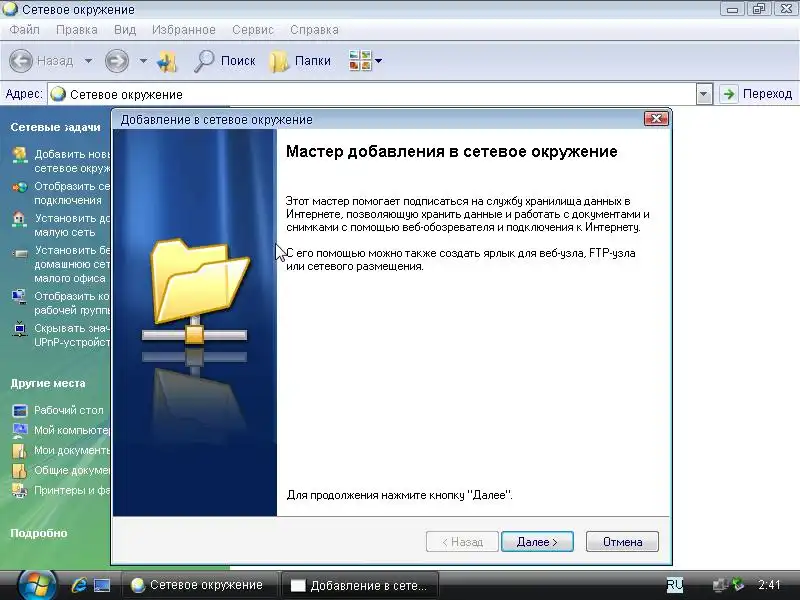Open the Views dropdown arrow
800x600 pixels.
[x=379, y=61]
